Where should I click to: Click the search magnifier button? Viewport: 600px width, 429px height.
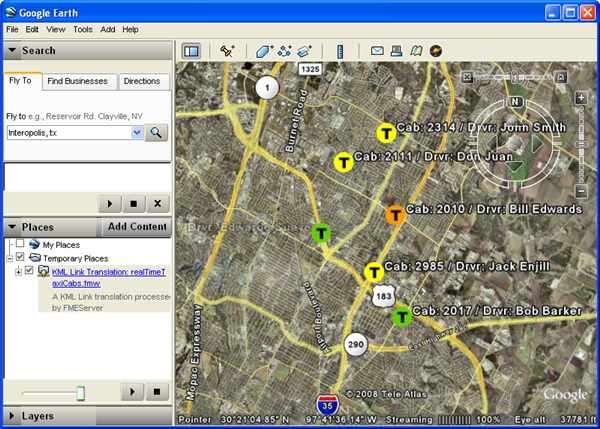[156, 133]
